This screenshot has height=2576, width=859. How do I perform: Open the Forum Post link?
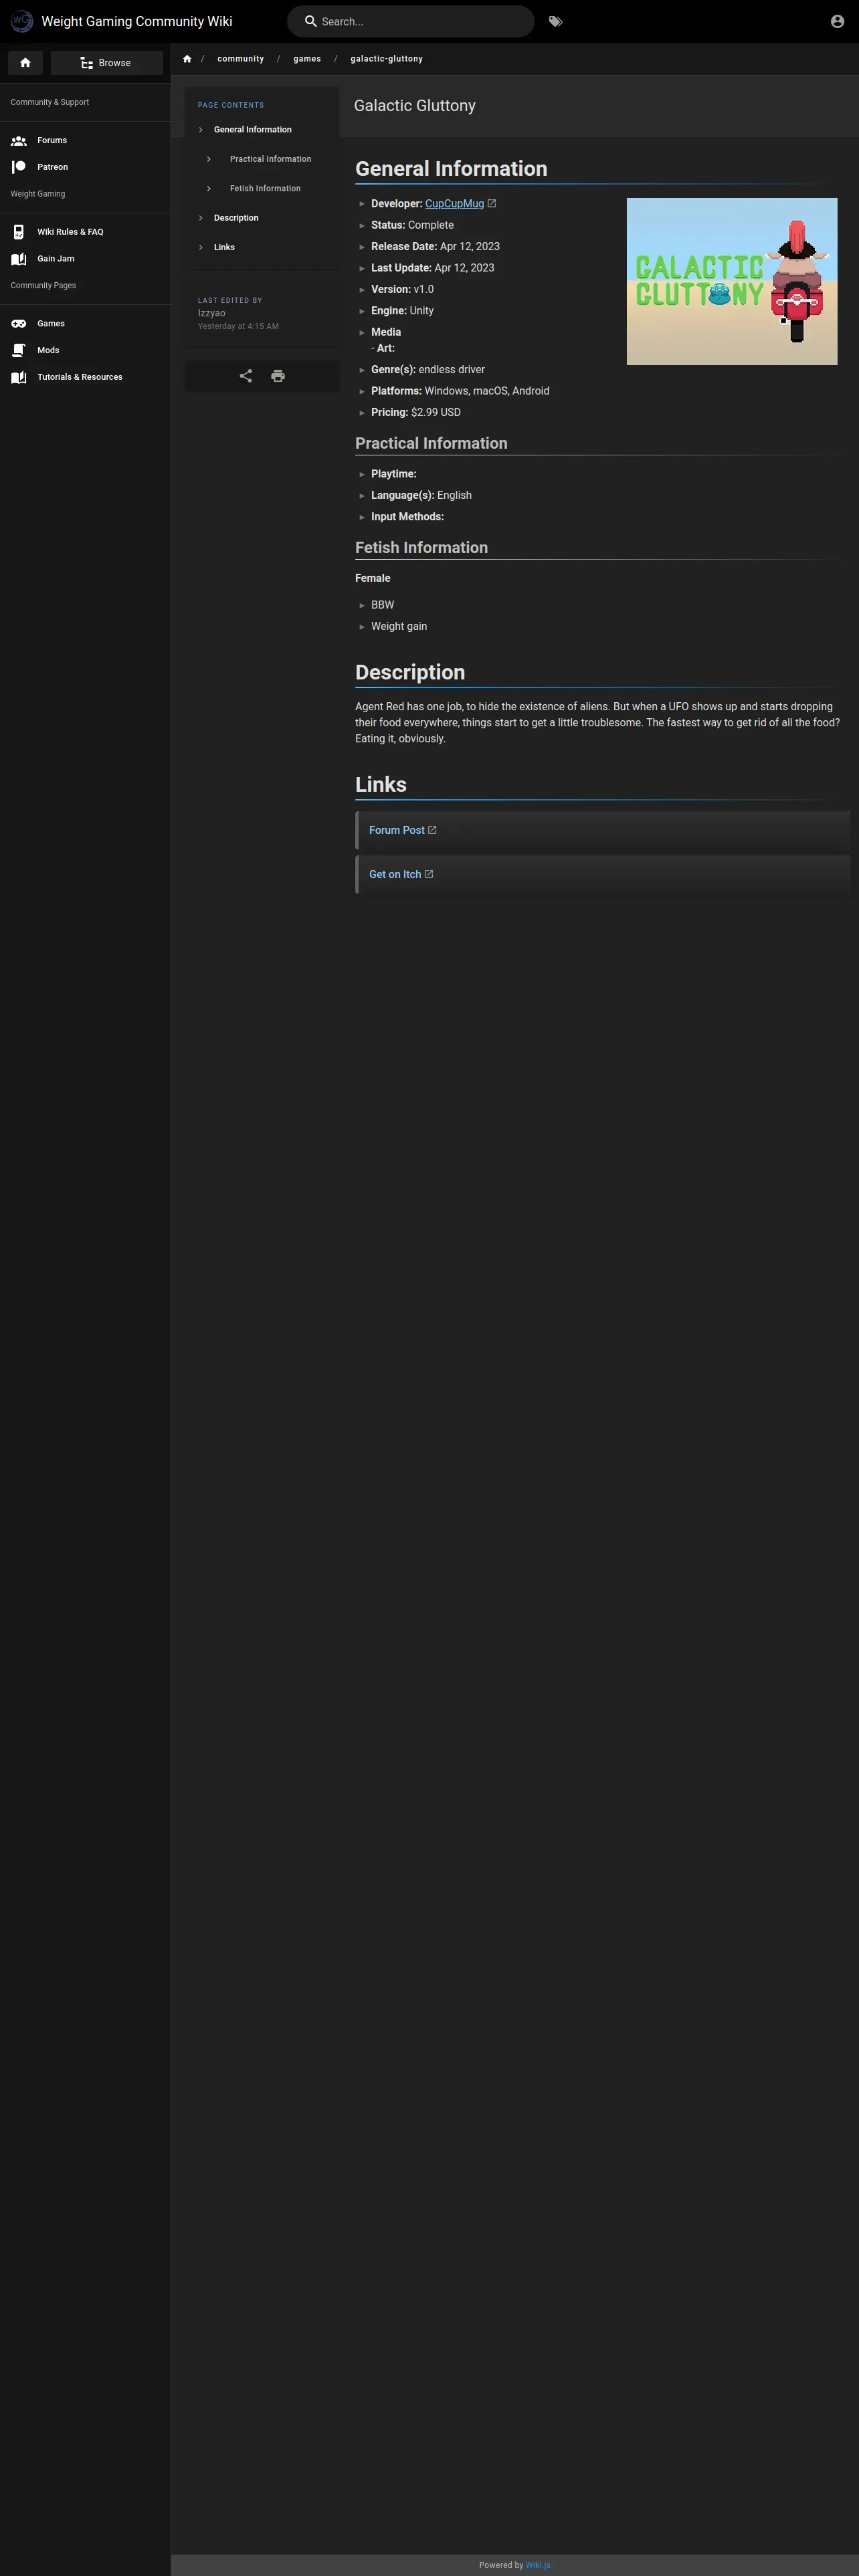click(x=397, y=830)
